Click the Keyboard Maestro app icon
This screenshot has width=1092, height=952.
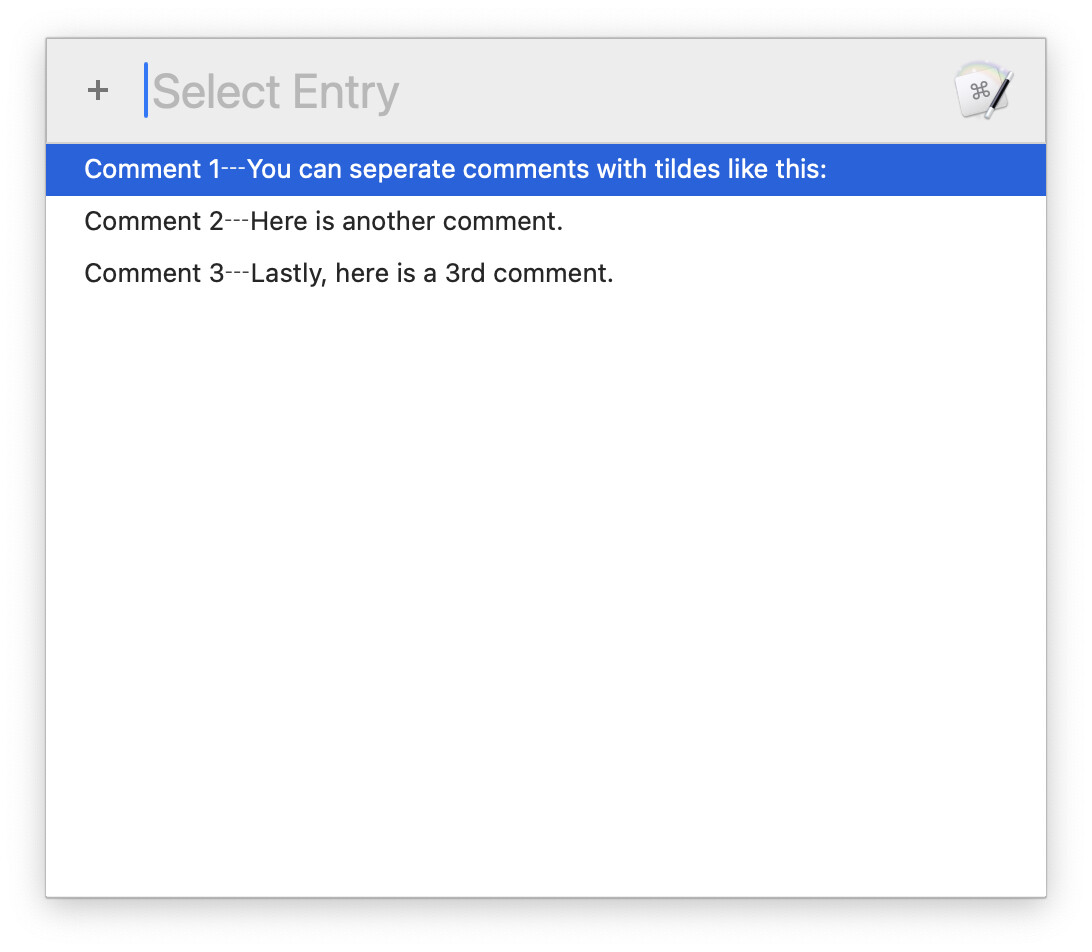(x=983, y=91)
